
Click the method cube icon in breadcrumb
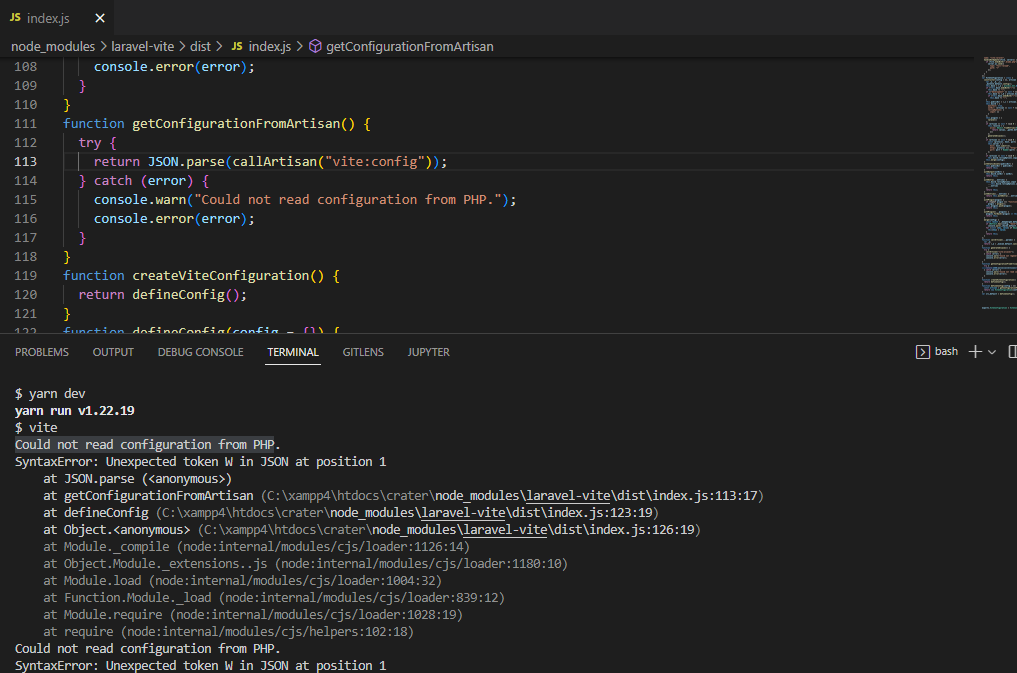tap(315, 46)
